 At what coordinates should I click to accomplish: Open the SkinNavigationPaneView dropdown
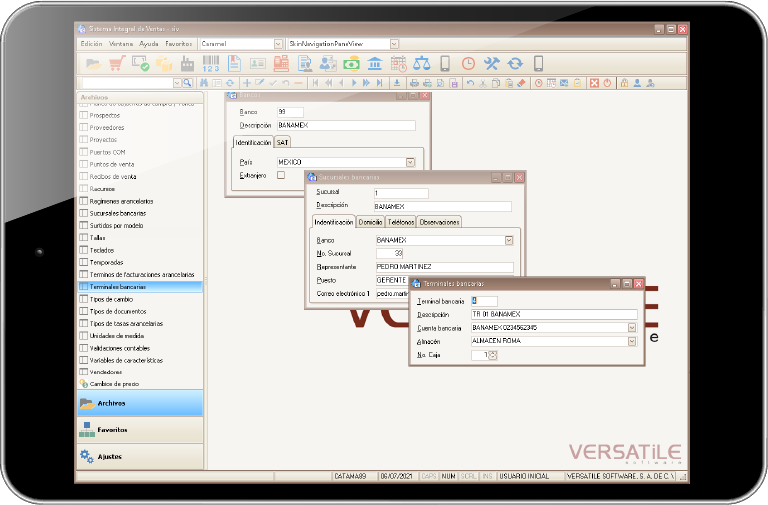pos(394,44)
